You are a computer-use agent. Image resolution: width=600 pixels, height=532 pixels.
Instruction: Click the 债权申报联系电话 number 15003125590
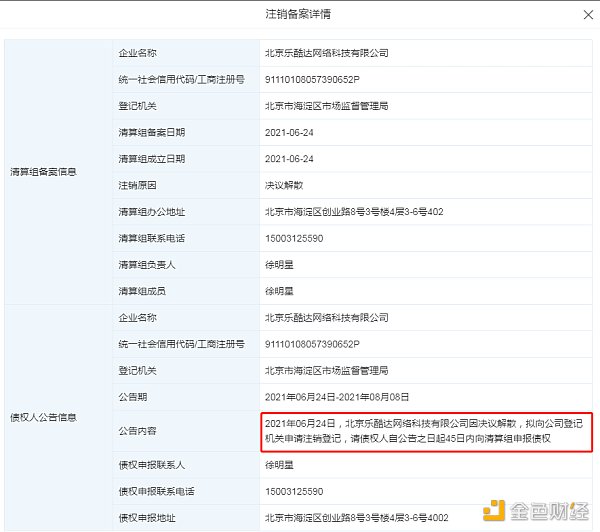[x=294, y=491]
